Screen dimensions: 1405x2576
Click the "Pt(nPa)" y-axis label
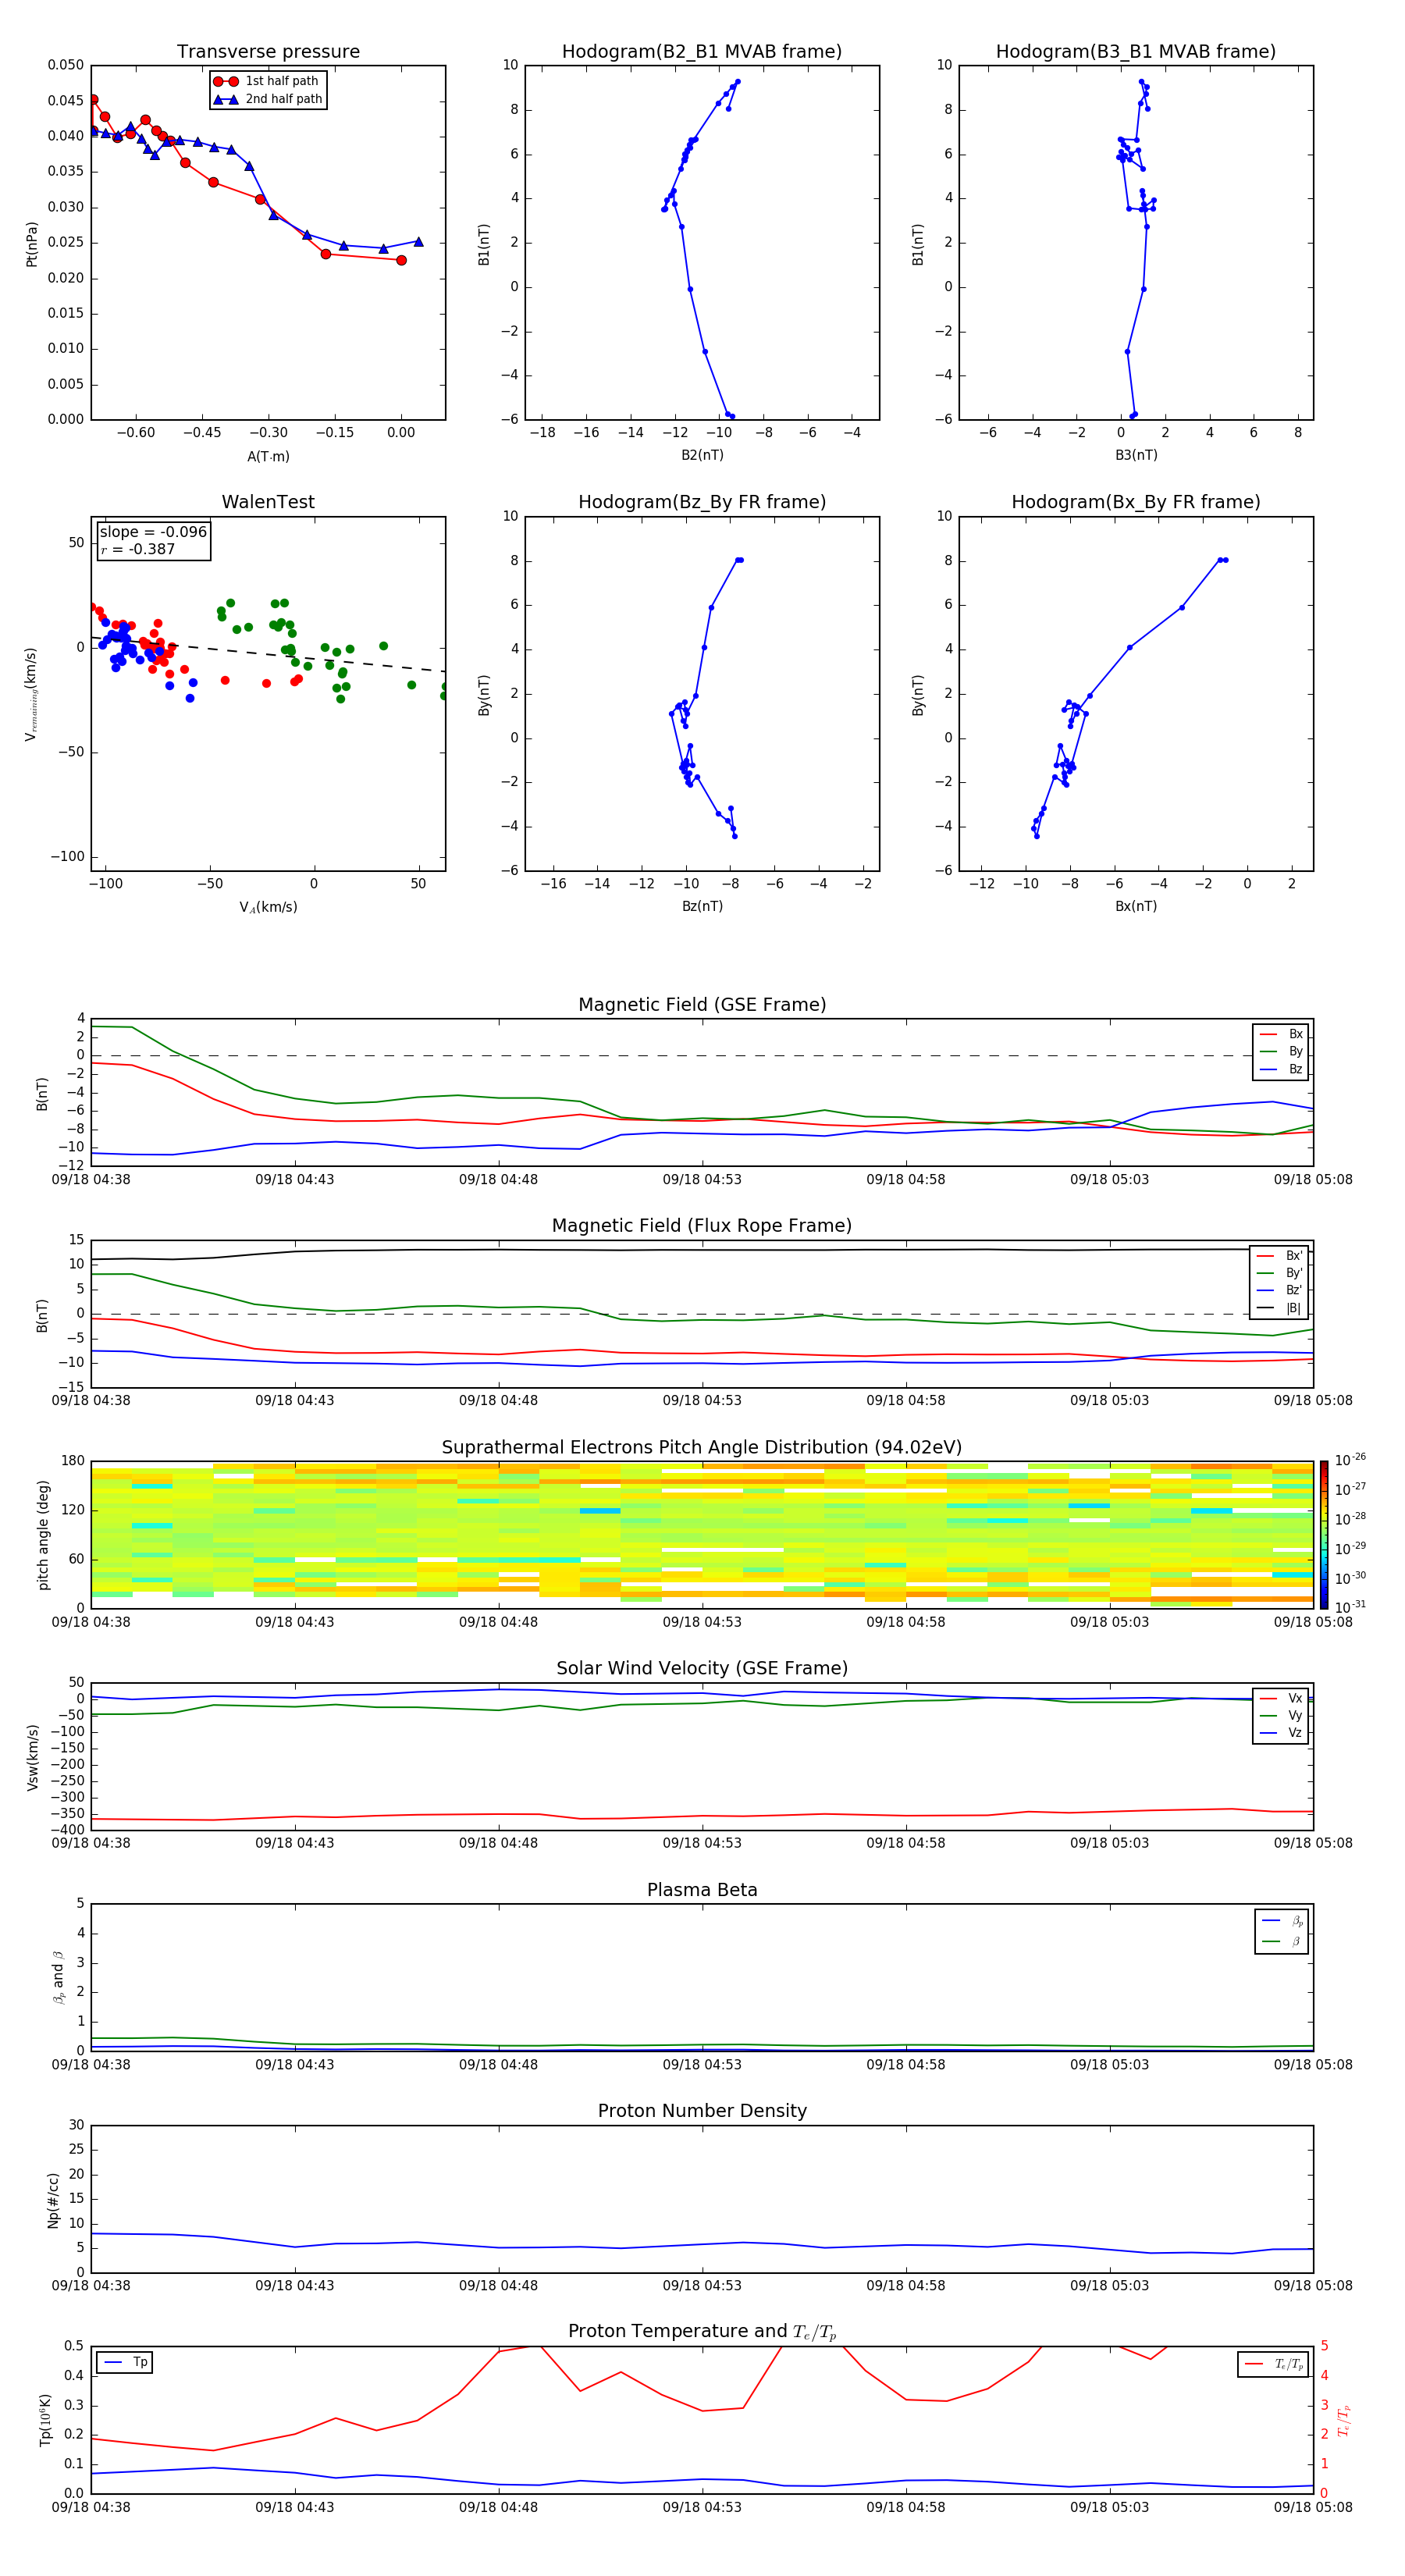point(31,243)
